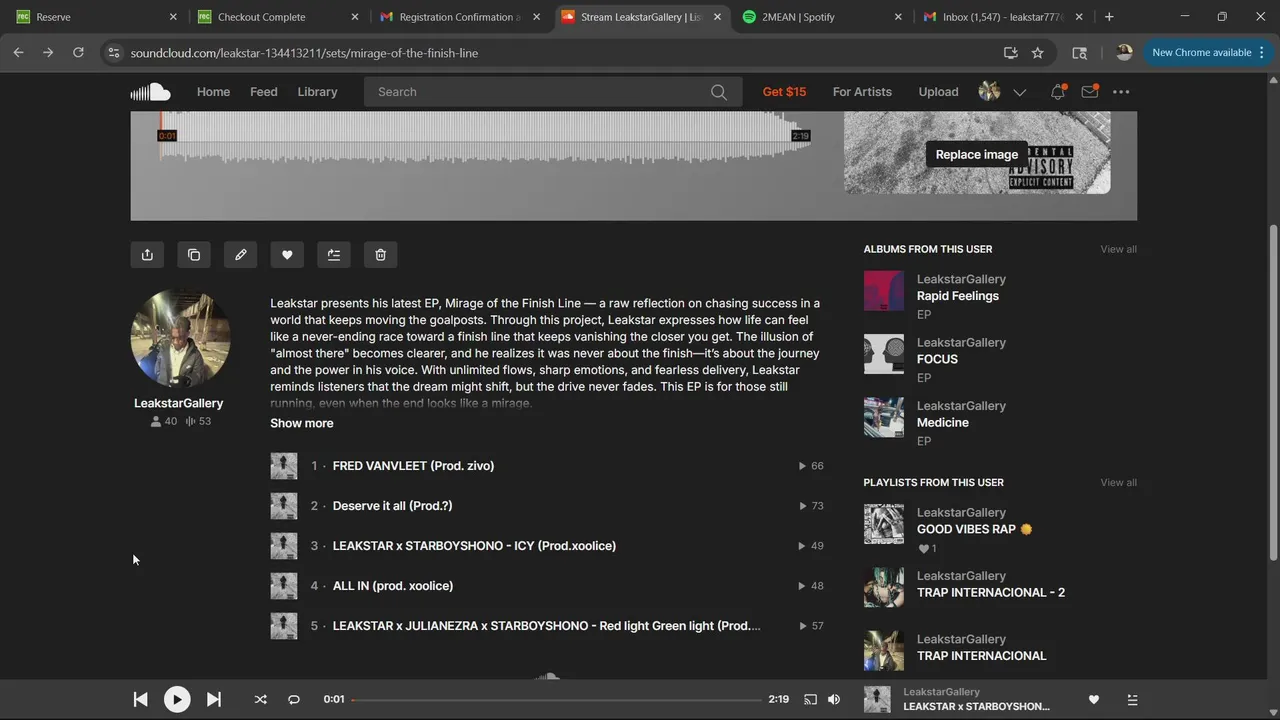Open the notifications bell
The image size is (1280, 720).
pos(1057,92)
